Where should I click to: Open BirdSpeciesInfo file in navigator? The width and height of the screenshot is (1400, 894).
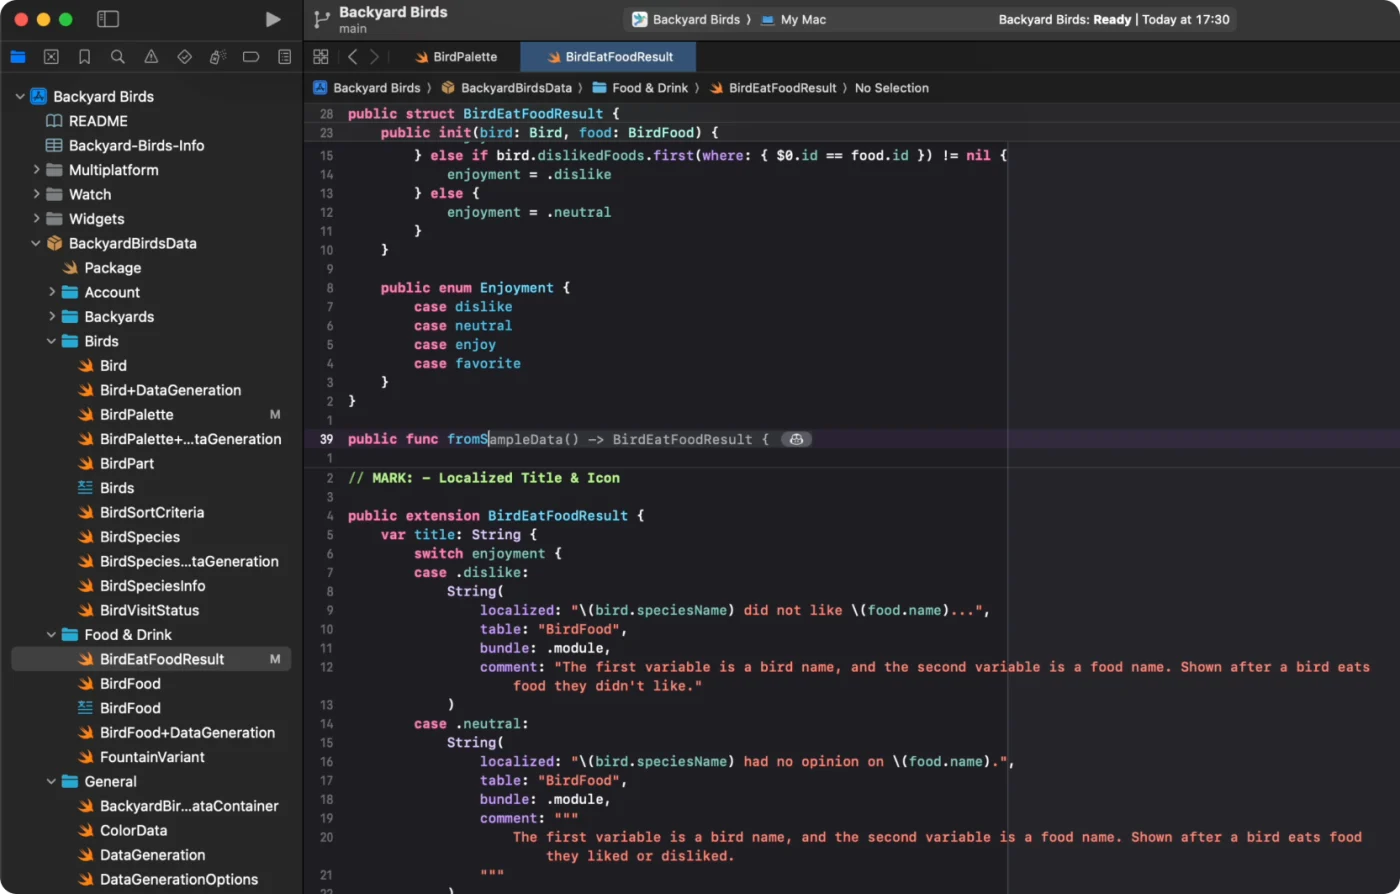point(152,586)
